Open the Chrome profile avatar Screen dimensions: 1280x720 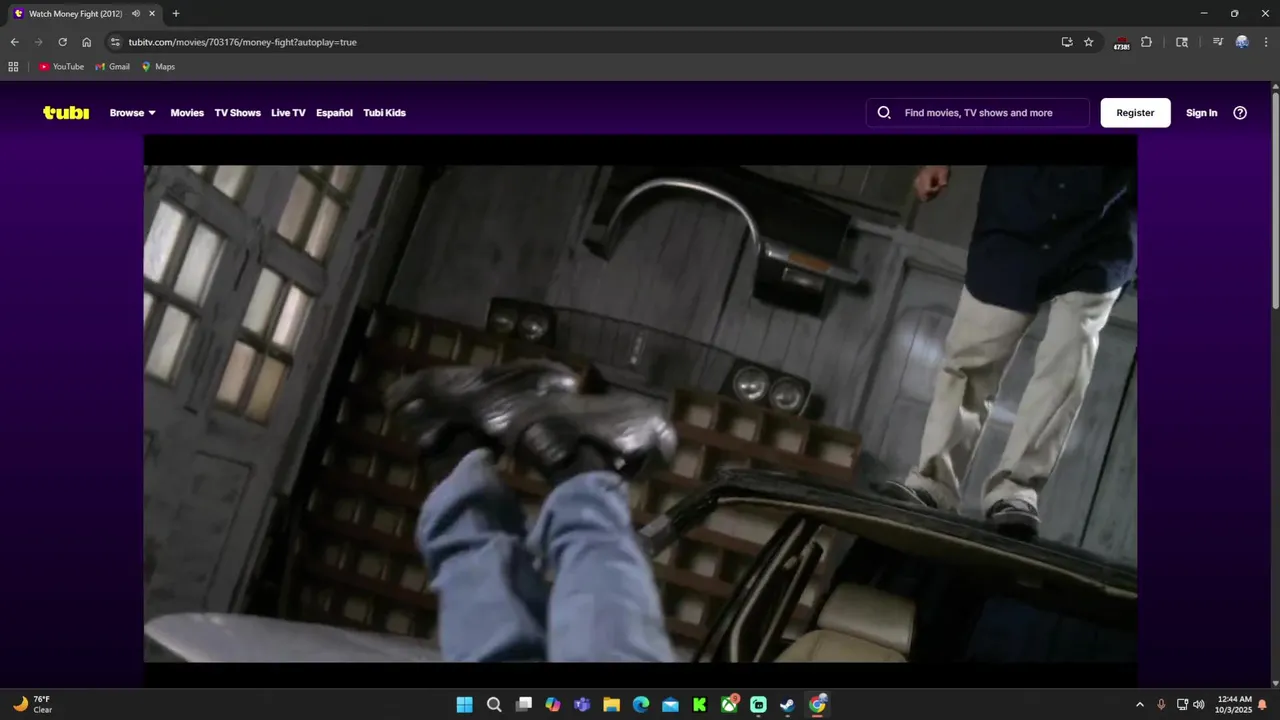click(1242, 42)
